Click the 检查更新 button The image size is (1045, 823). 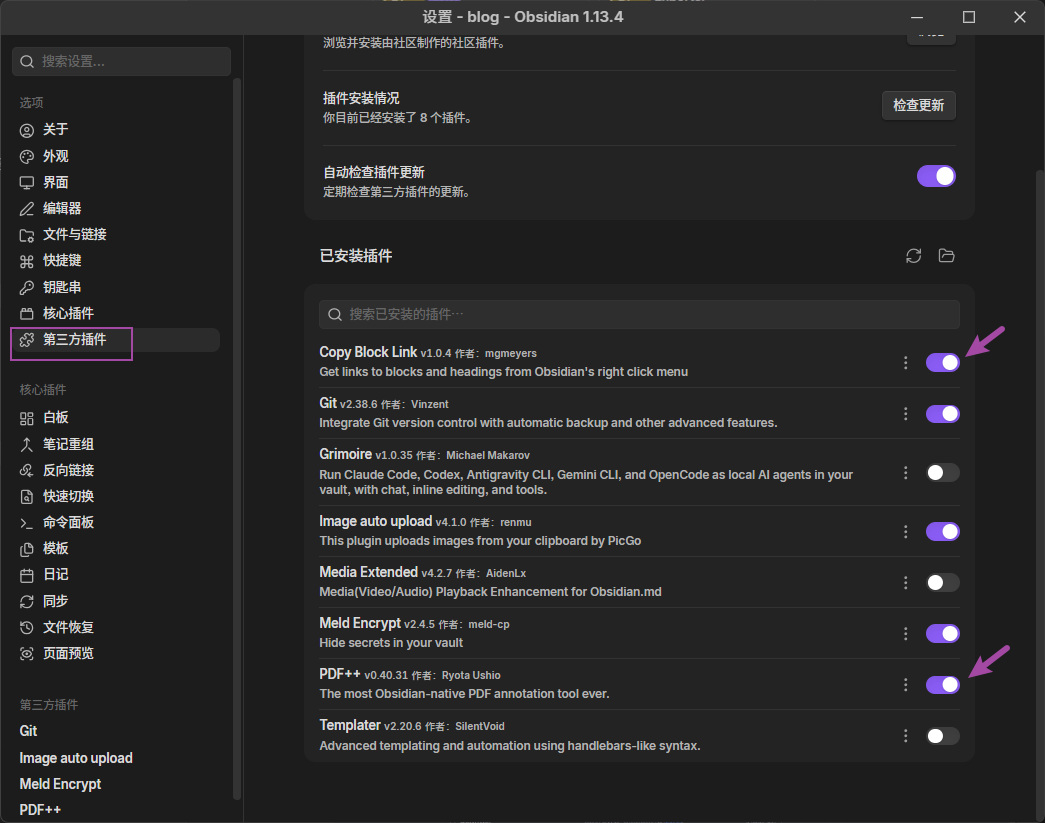(918, 105)
